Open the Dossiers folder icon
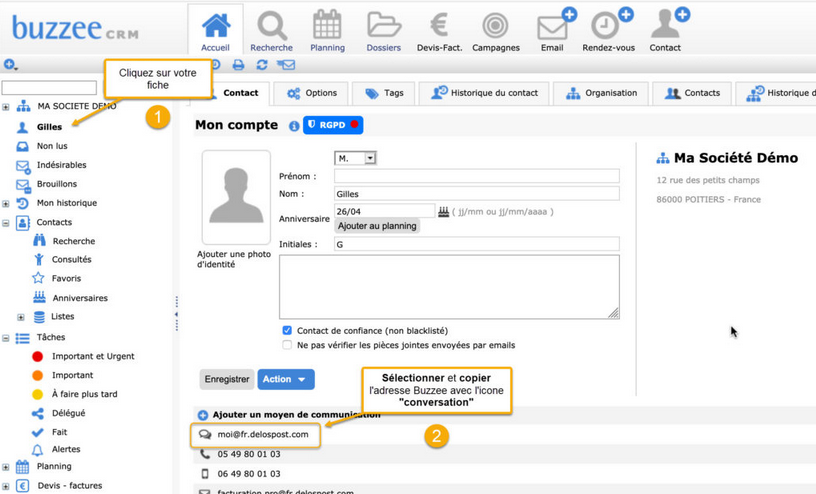 (384, 25)
